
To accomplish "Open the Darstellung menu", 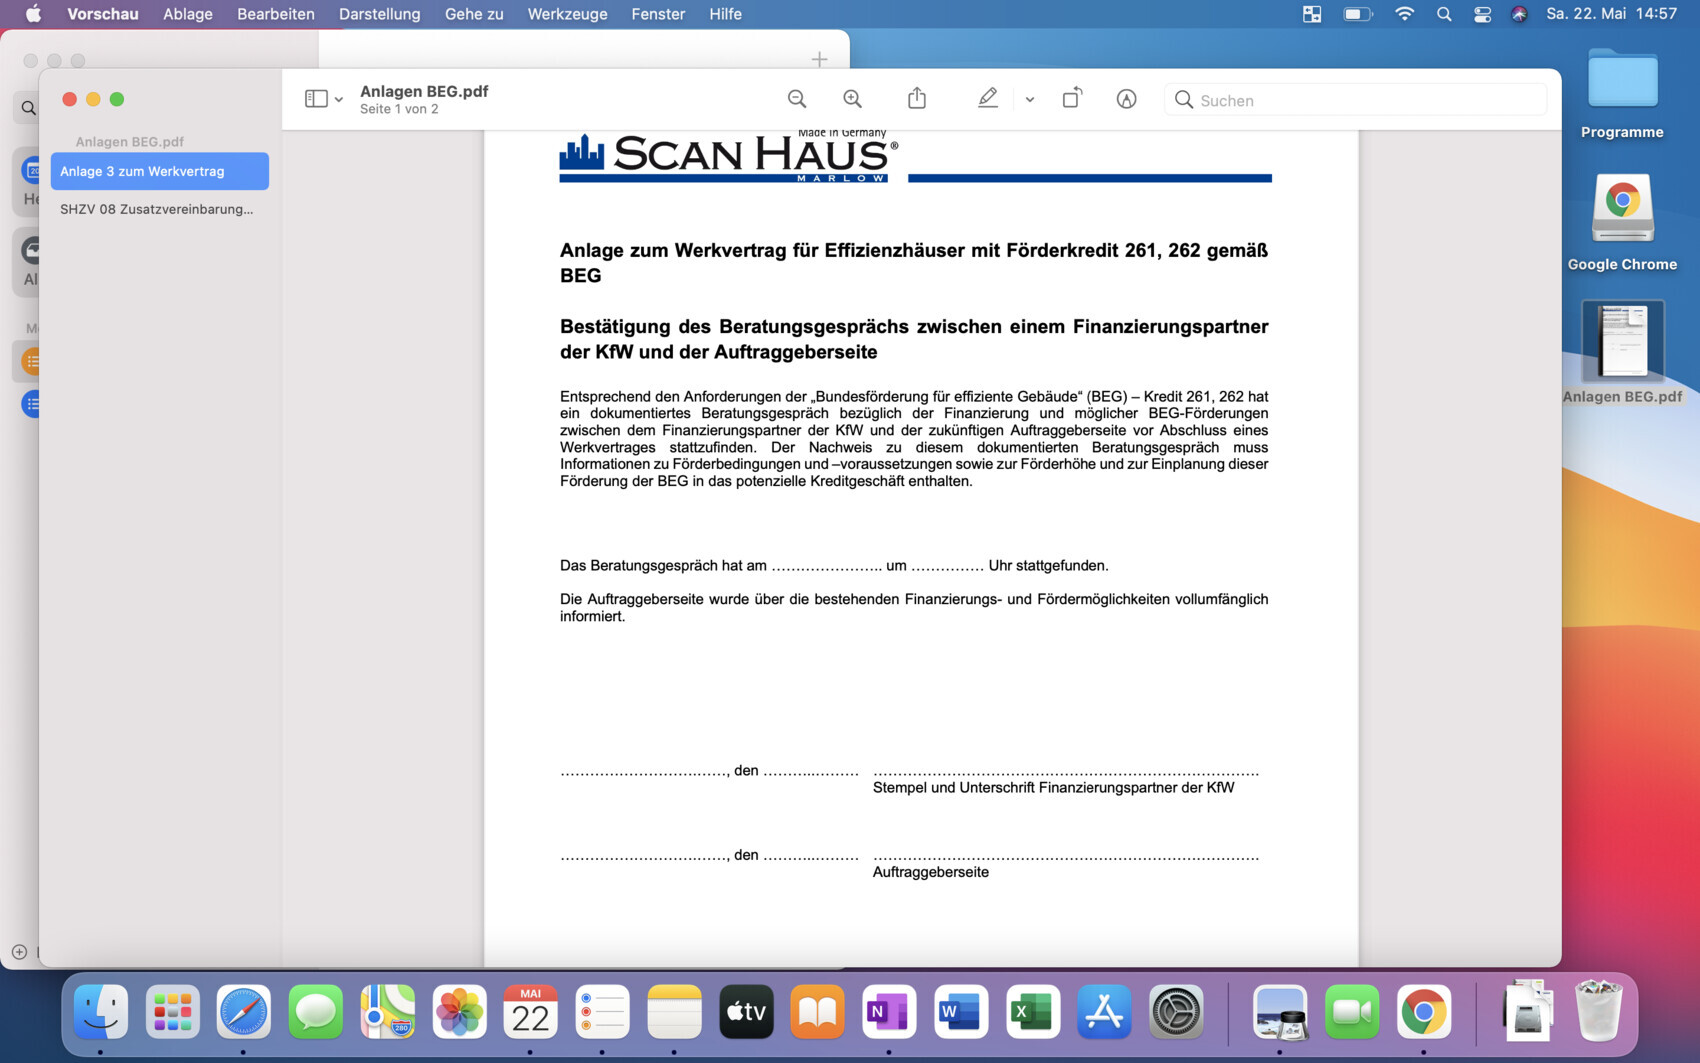I will pyautogui.click(x=379, y=14).
